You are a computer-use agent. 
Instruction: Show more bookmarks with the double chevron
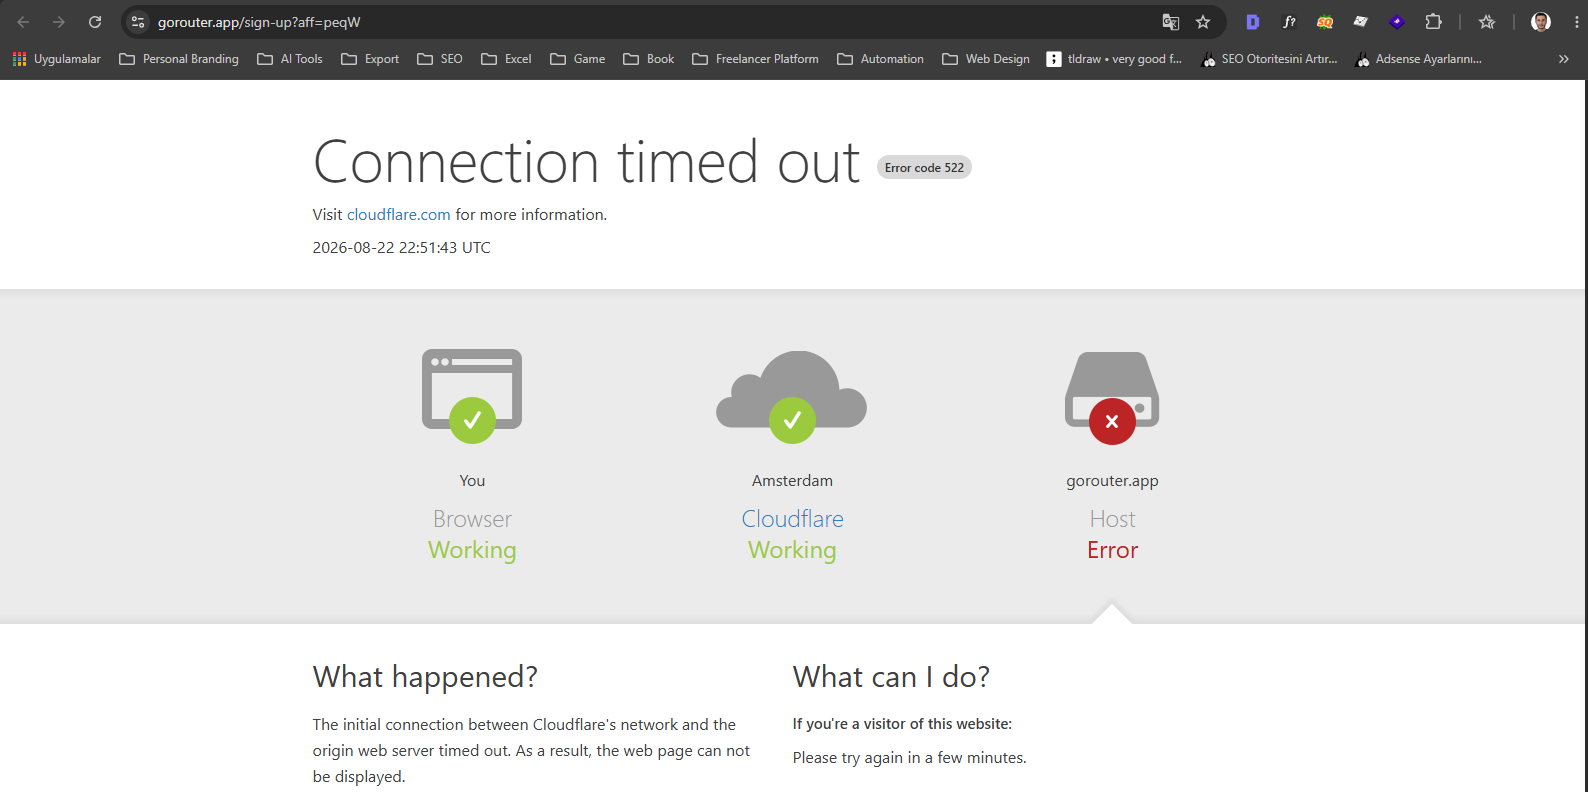(x=1564, y=59)
